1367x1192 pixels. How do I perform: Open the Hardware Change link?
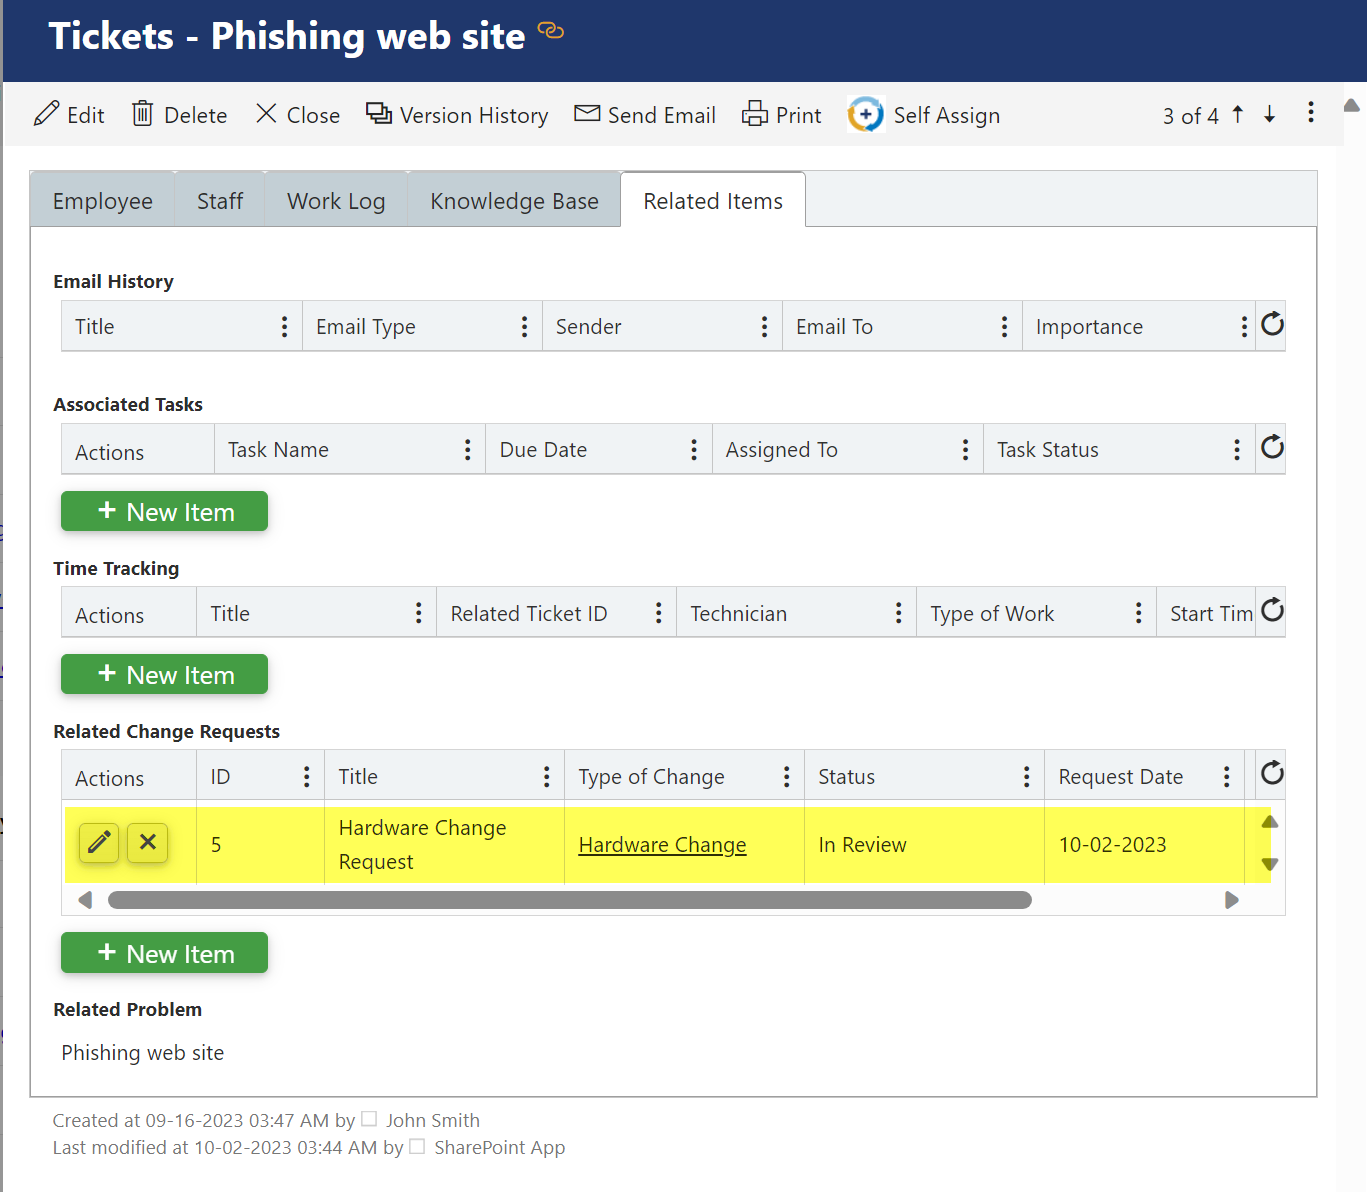[x=662, y=845]
